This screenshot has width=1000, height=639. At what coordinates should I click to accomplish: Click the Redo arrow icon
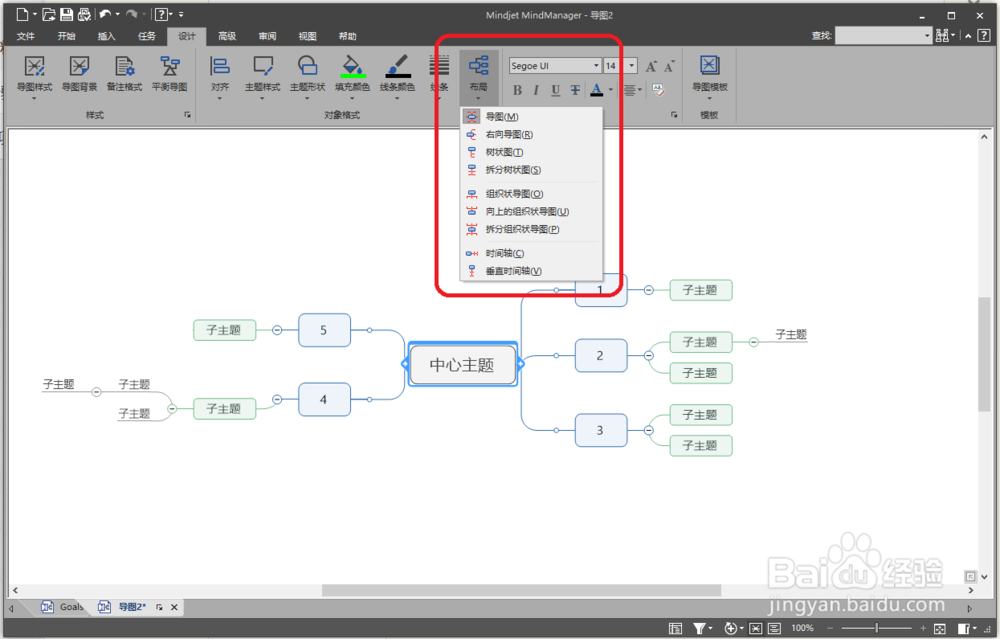tap(131, 14)
